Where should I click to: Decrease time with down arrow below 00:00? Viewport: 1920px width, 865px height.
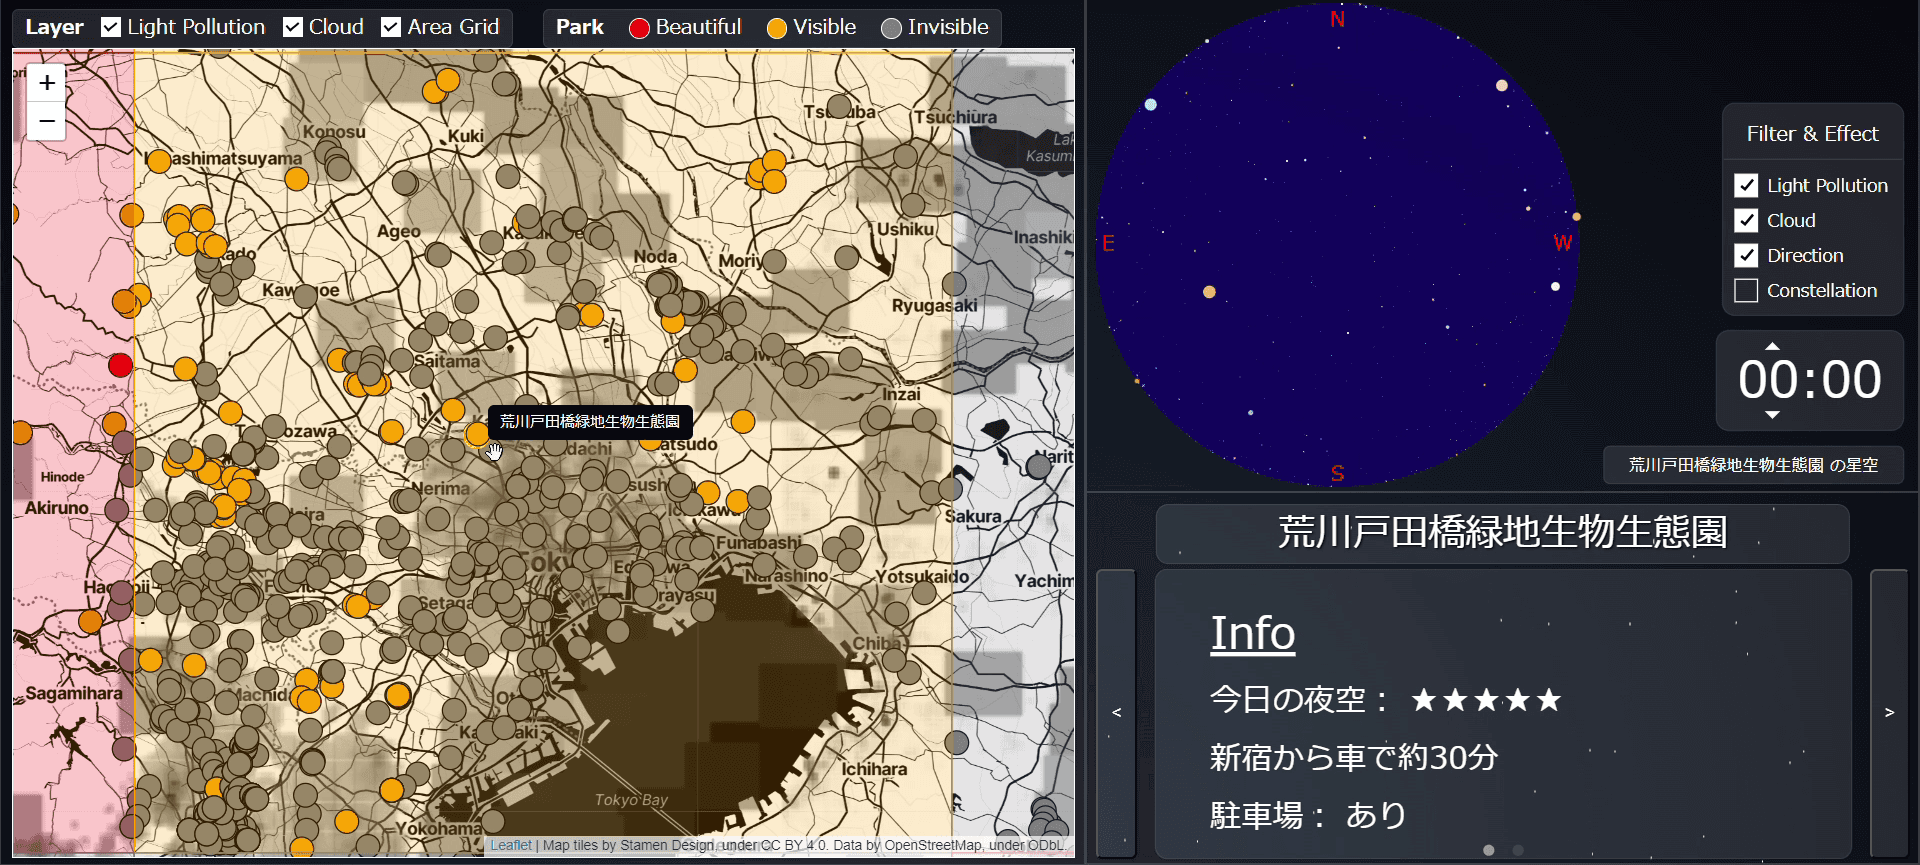click(x=1772, y=414)
